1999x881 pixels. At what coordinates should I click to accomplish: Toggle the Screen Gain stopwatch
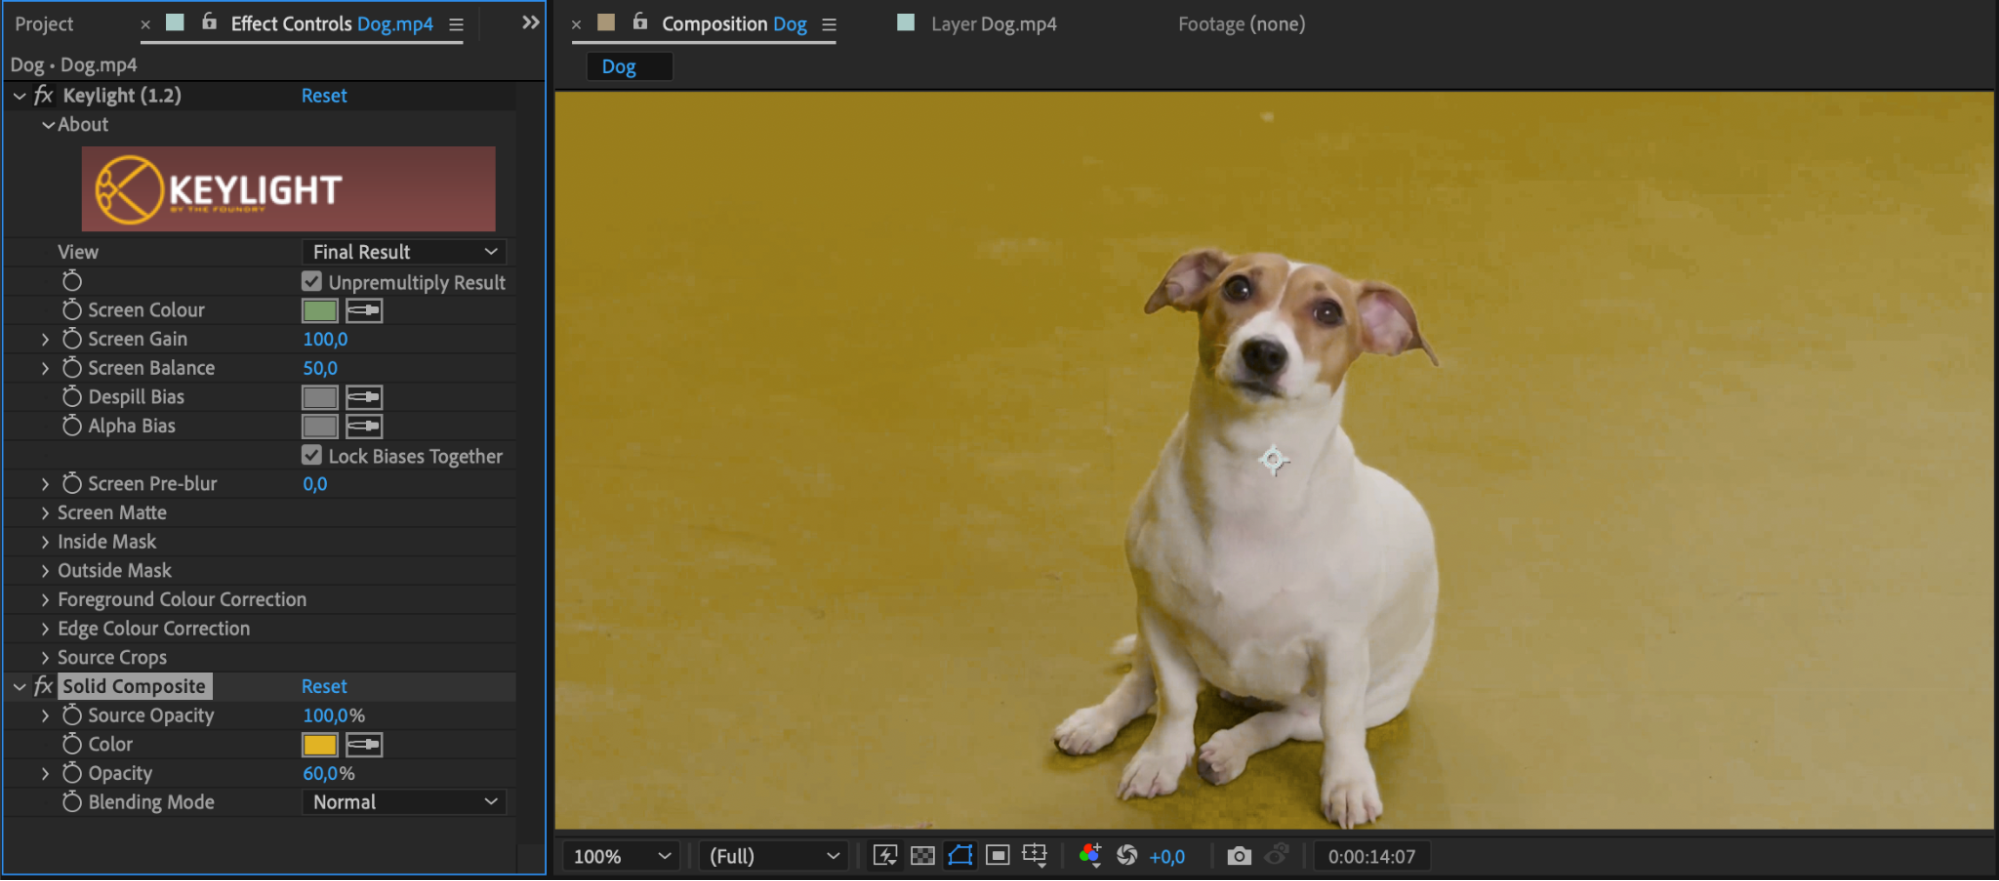pos(72,340)
